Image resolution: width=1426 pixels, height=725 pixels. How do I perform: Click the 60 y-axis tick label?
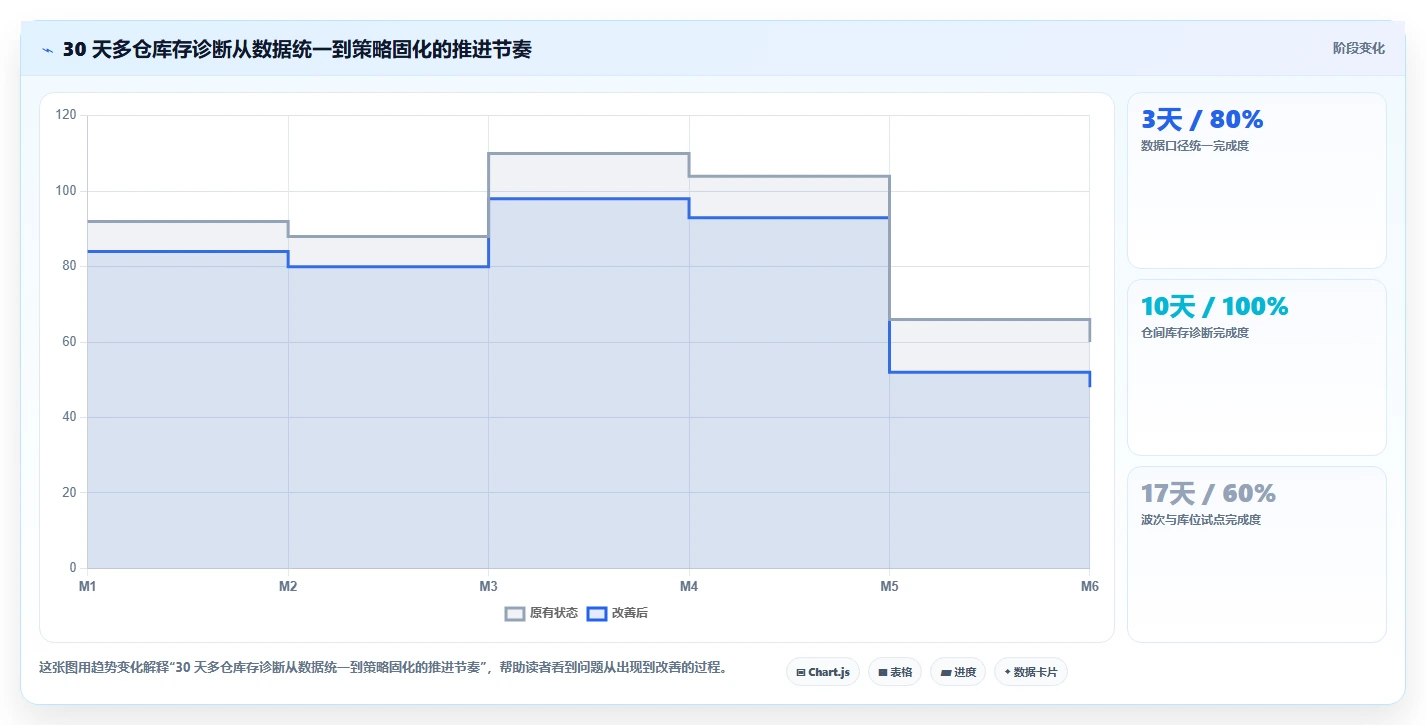[x=69, y=342]
